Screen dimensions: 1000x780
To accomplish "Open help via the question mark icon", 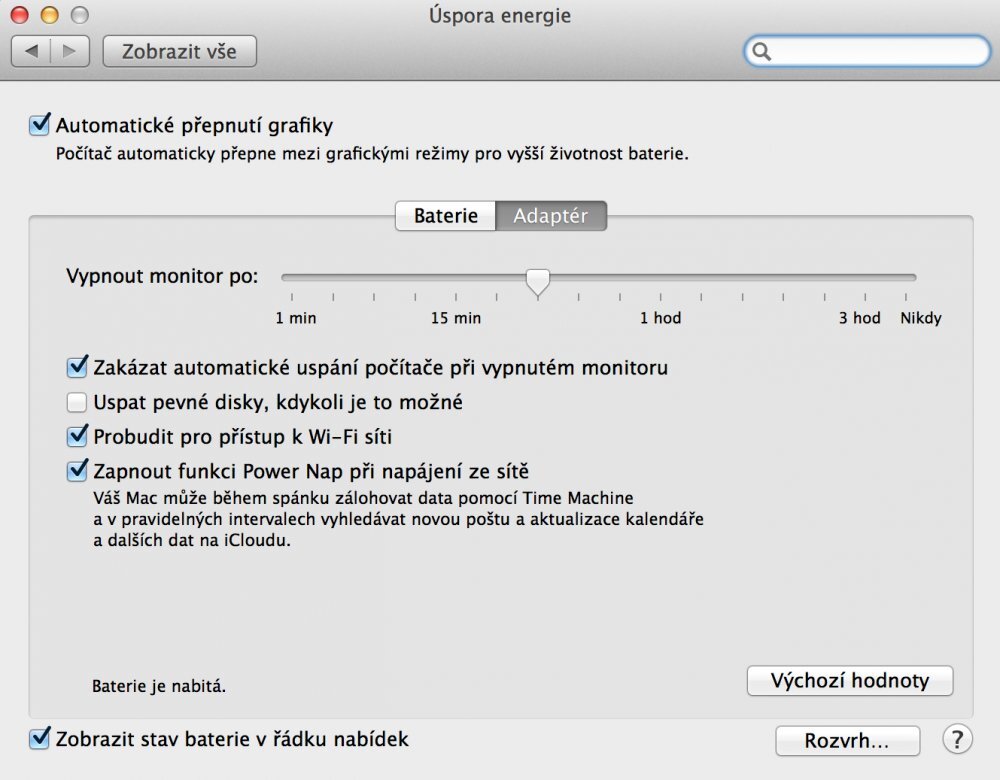I will tap(956, 741).
